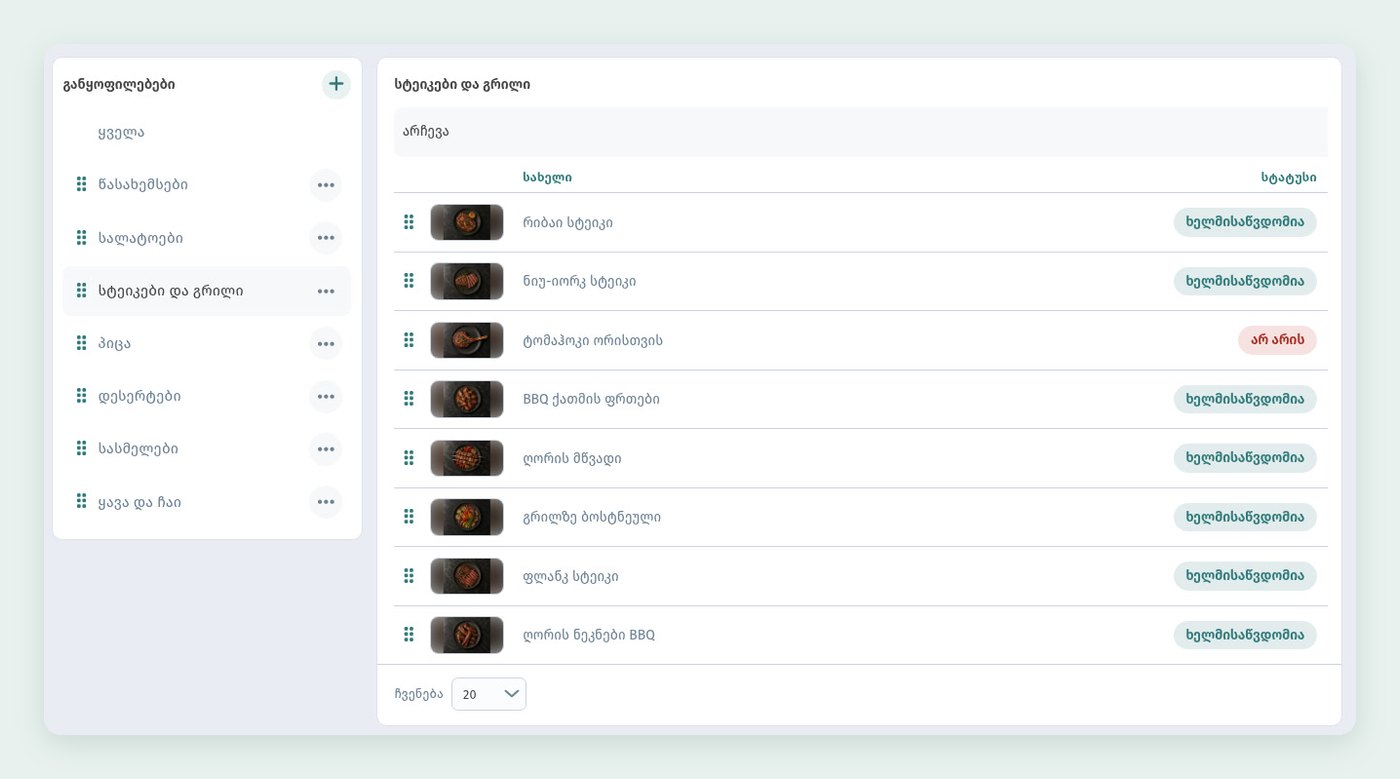The width and height of the screenshot is (1400, 779).
Task: Open the three-dot menu for პიცა
Action: (x=325, y=344)
